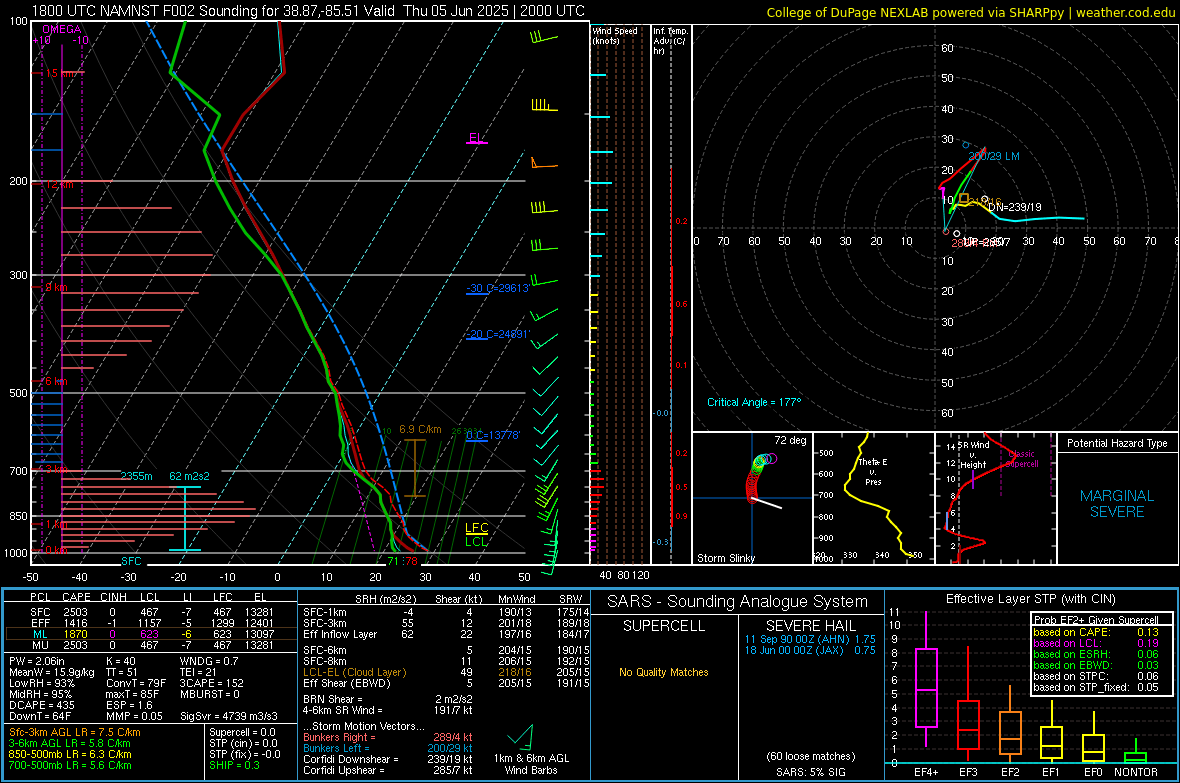1180x783 pixels.
Task: Select the Storm Slinky plot
Action: coord(752,498)
